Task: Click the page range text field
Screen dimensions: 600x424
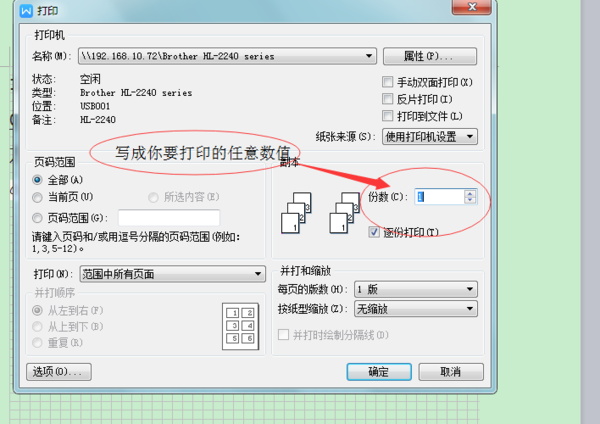Action: [x=169, y=218]
